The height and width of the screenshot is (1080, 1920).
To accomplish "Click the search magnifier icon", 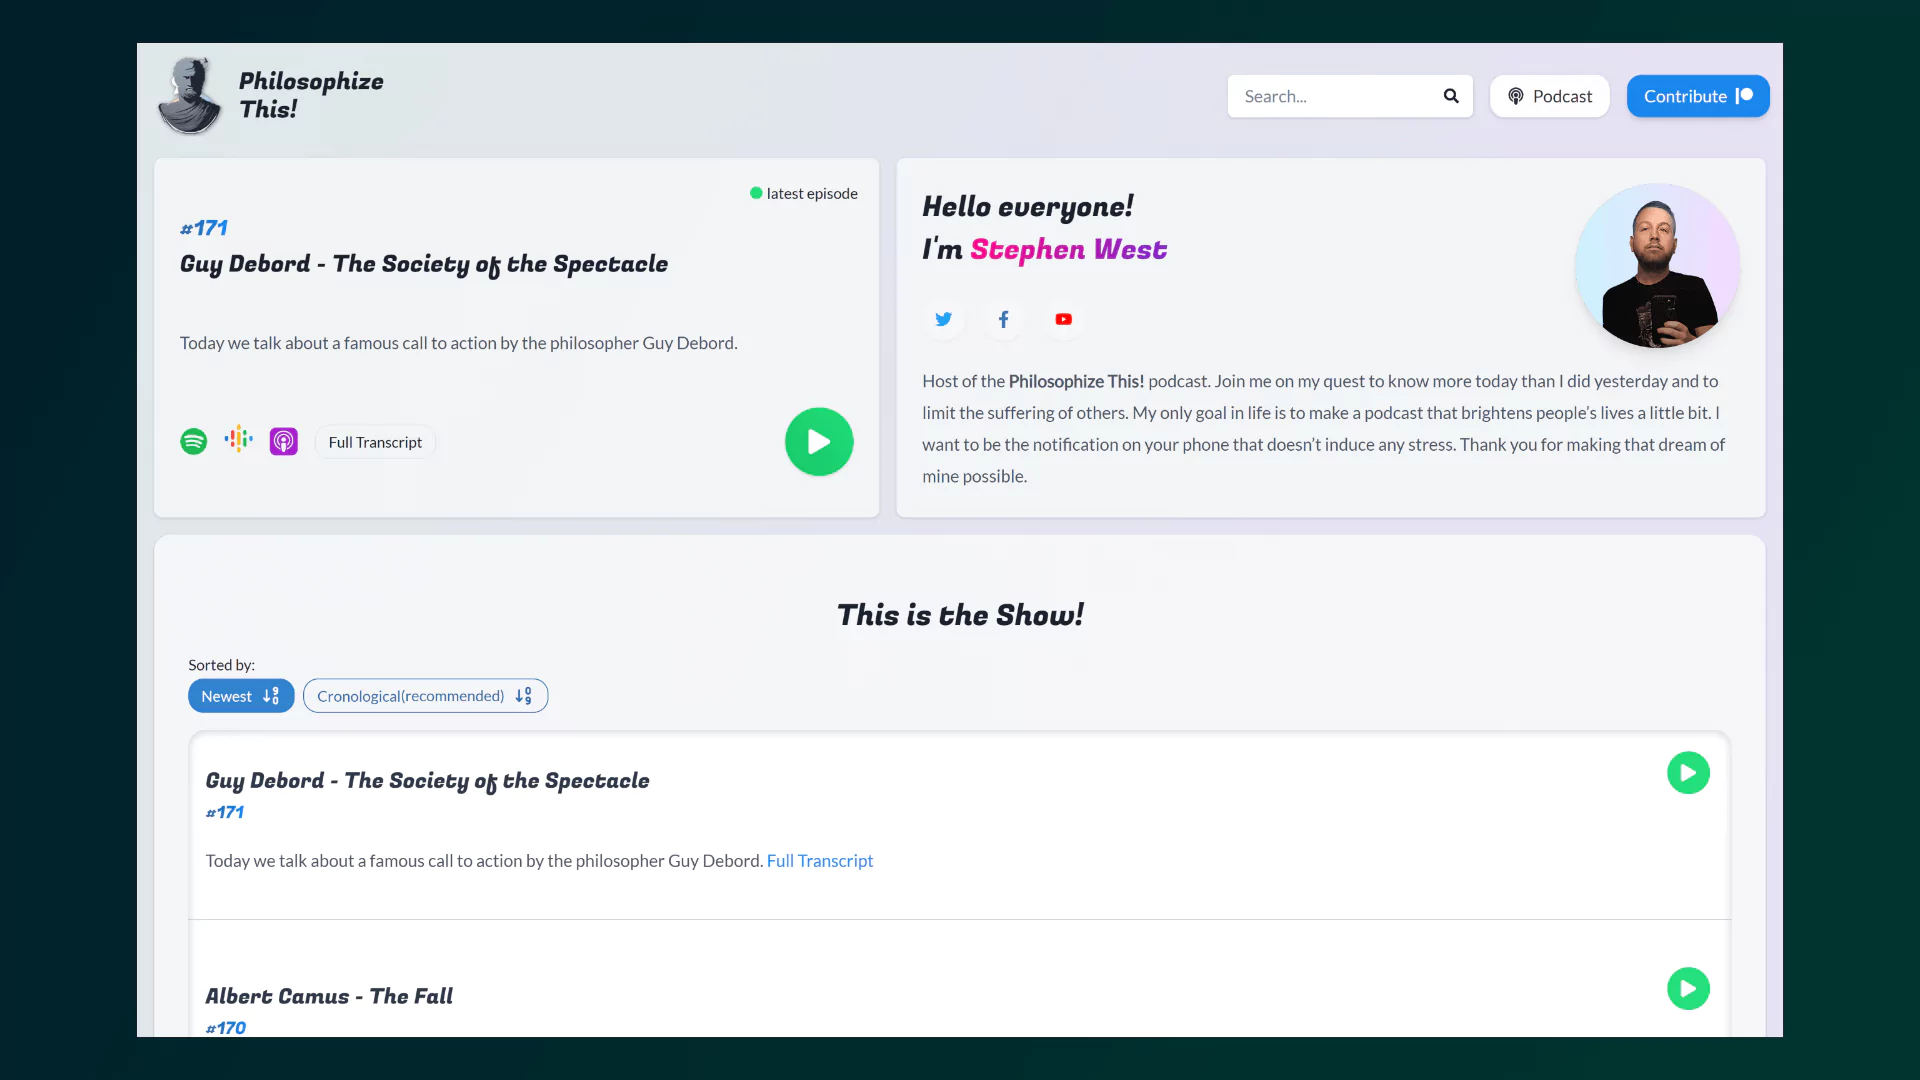I will [1451, 96].
